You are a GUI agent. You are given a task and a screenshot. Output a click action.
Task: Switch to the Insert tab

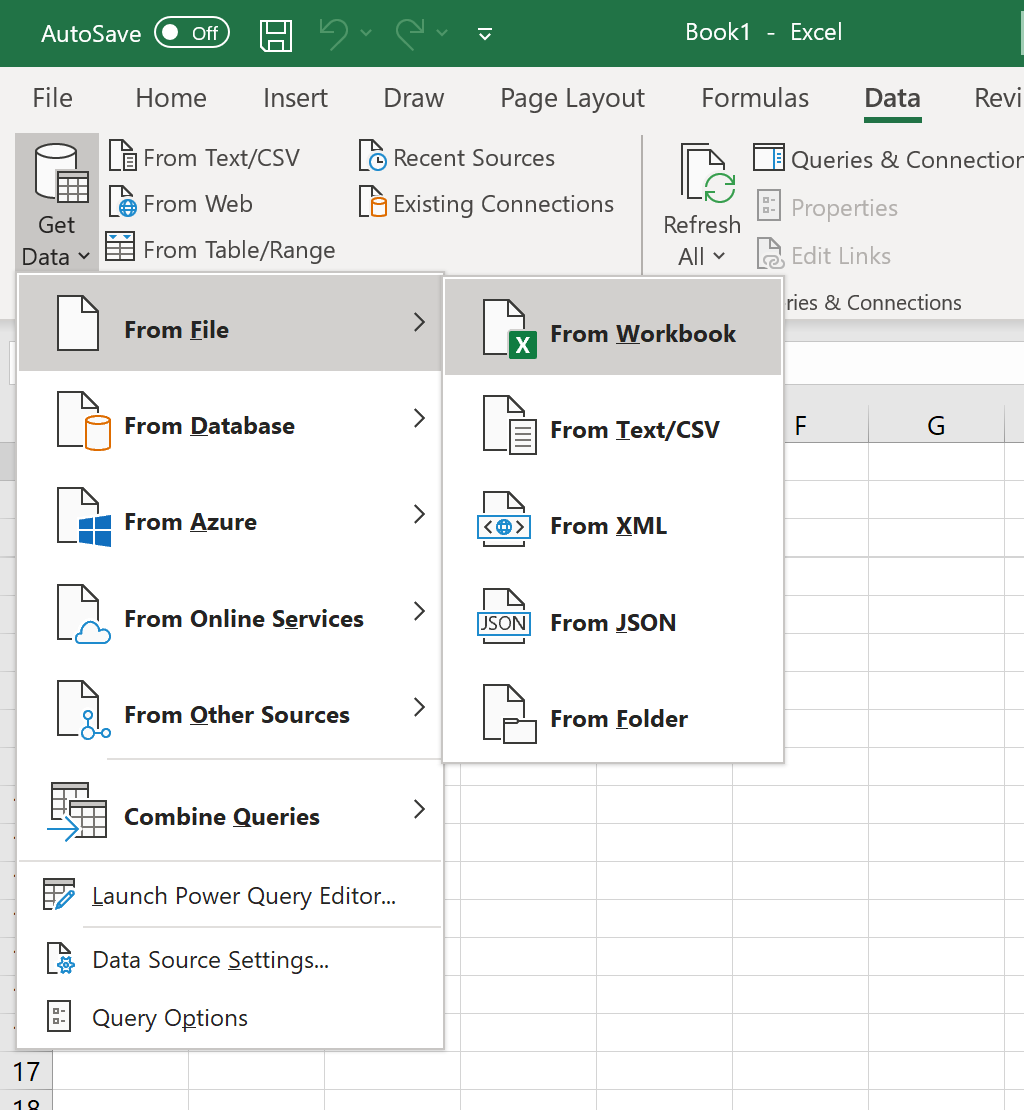[x=295, y=98]
